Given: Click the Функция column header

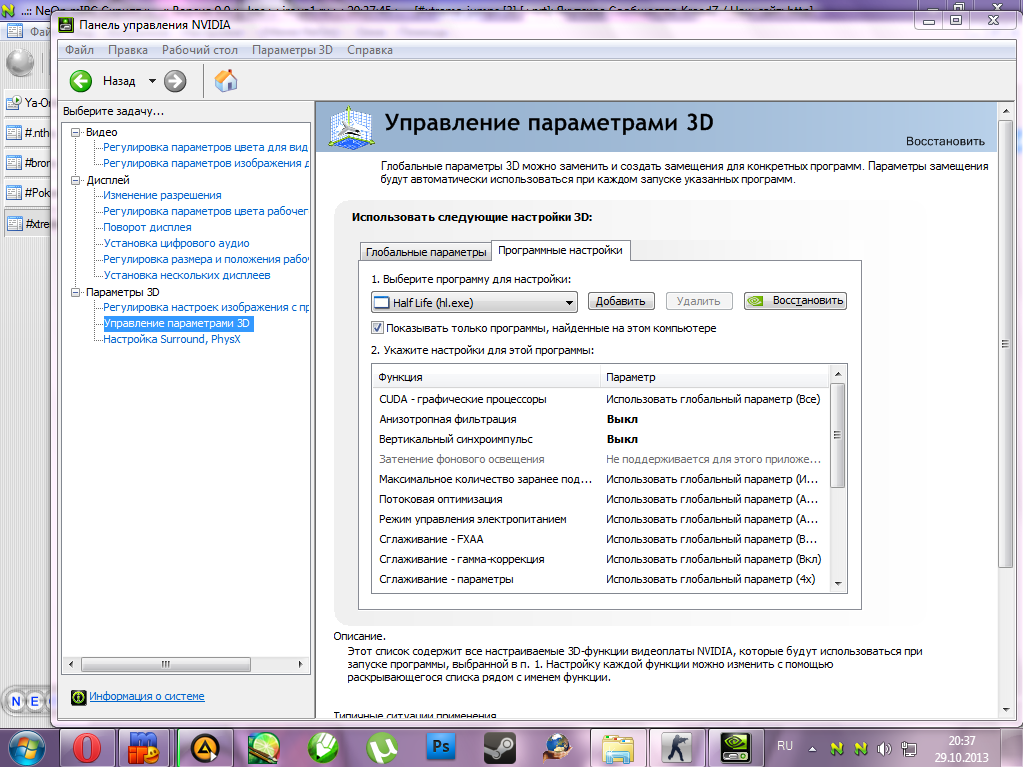Looking at the screenshot, I should tap(486, 377).
